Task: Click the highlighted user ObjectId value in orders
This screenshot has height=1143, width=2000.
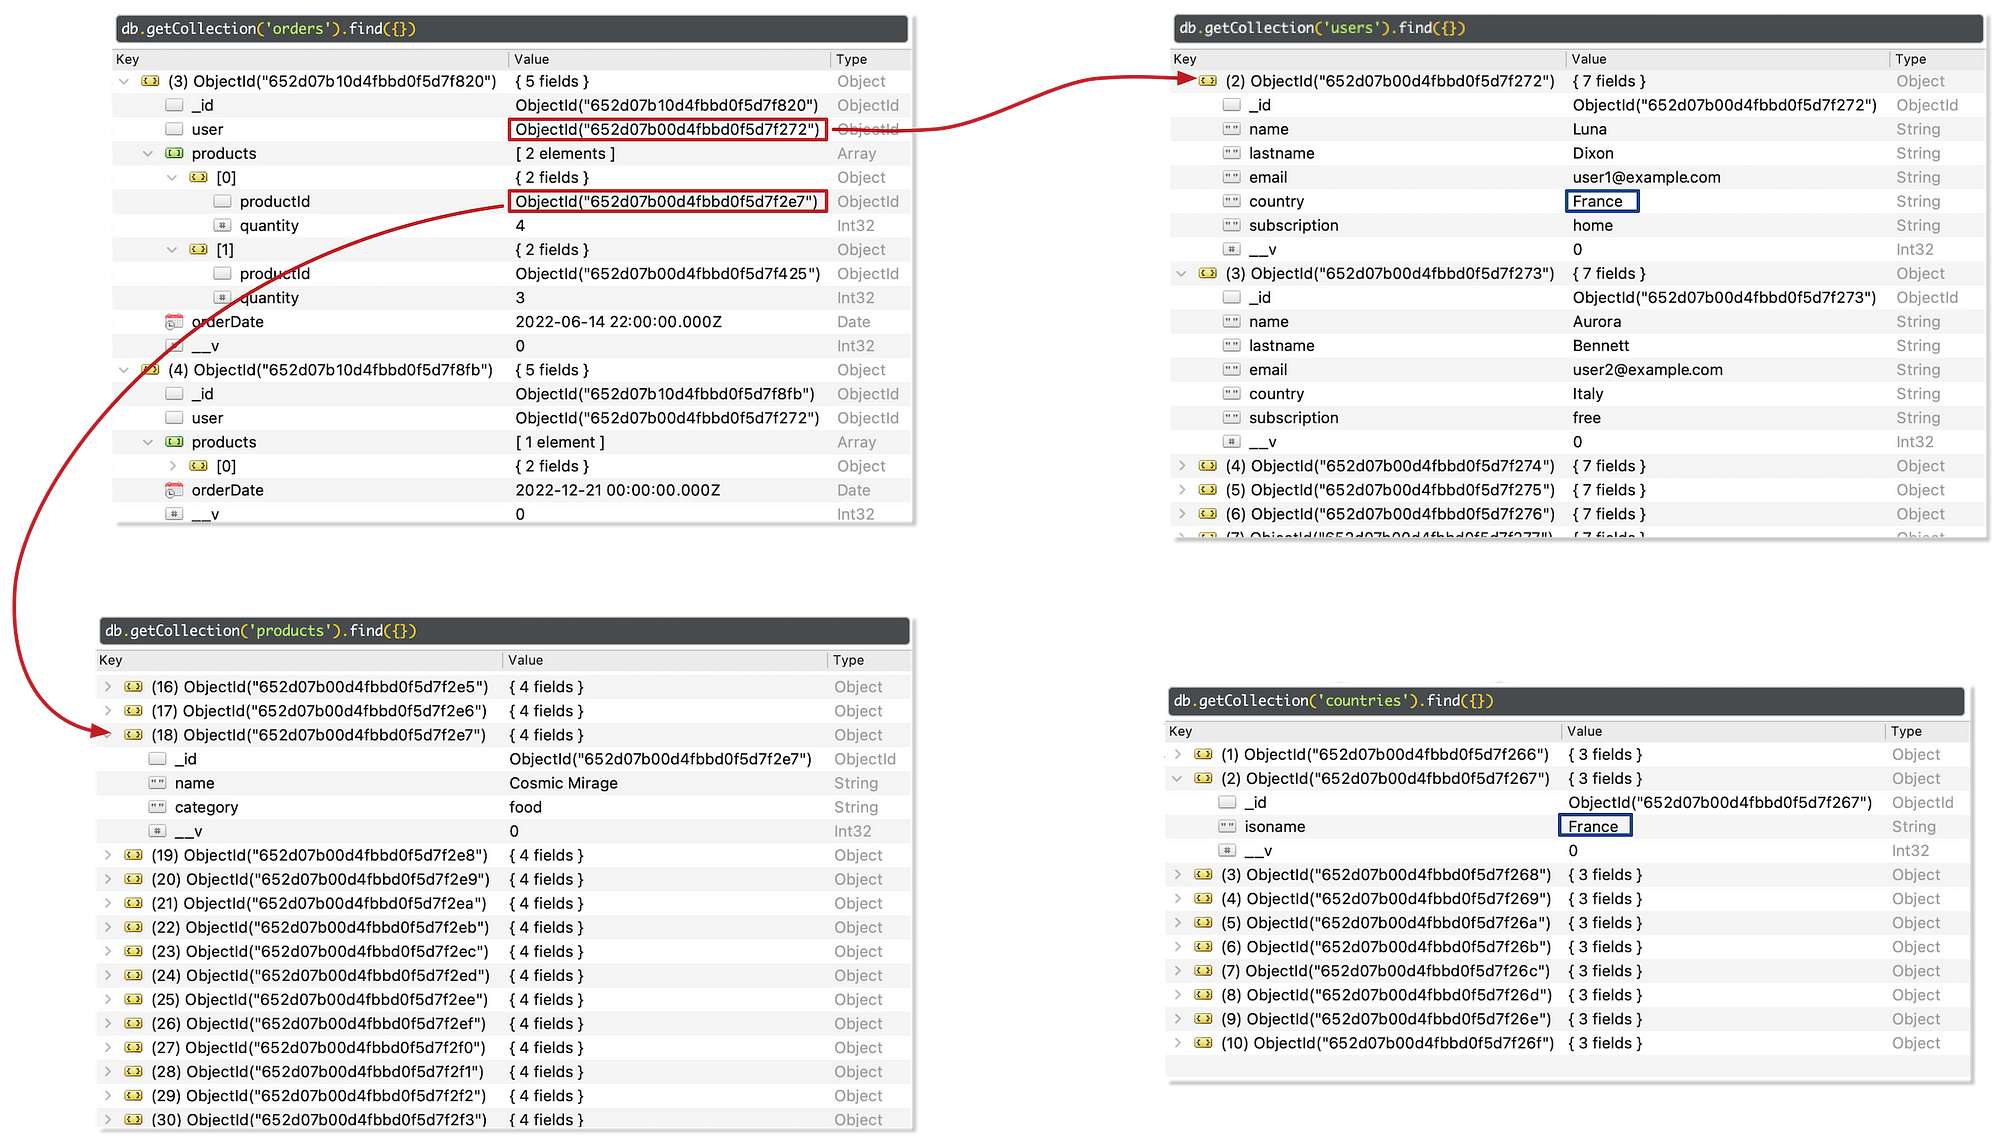Action: [x=667, y=129]
